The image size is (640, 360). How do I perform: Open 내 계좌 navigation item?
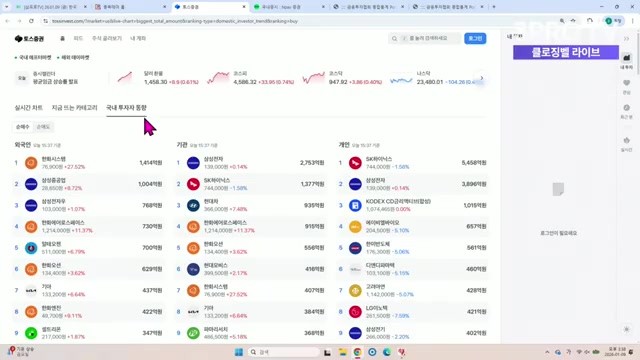(138, 38)
